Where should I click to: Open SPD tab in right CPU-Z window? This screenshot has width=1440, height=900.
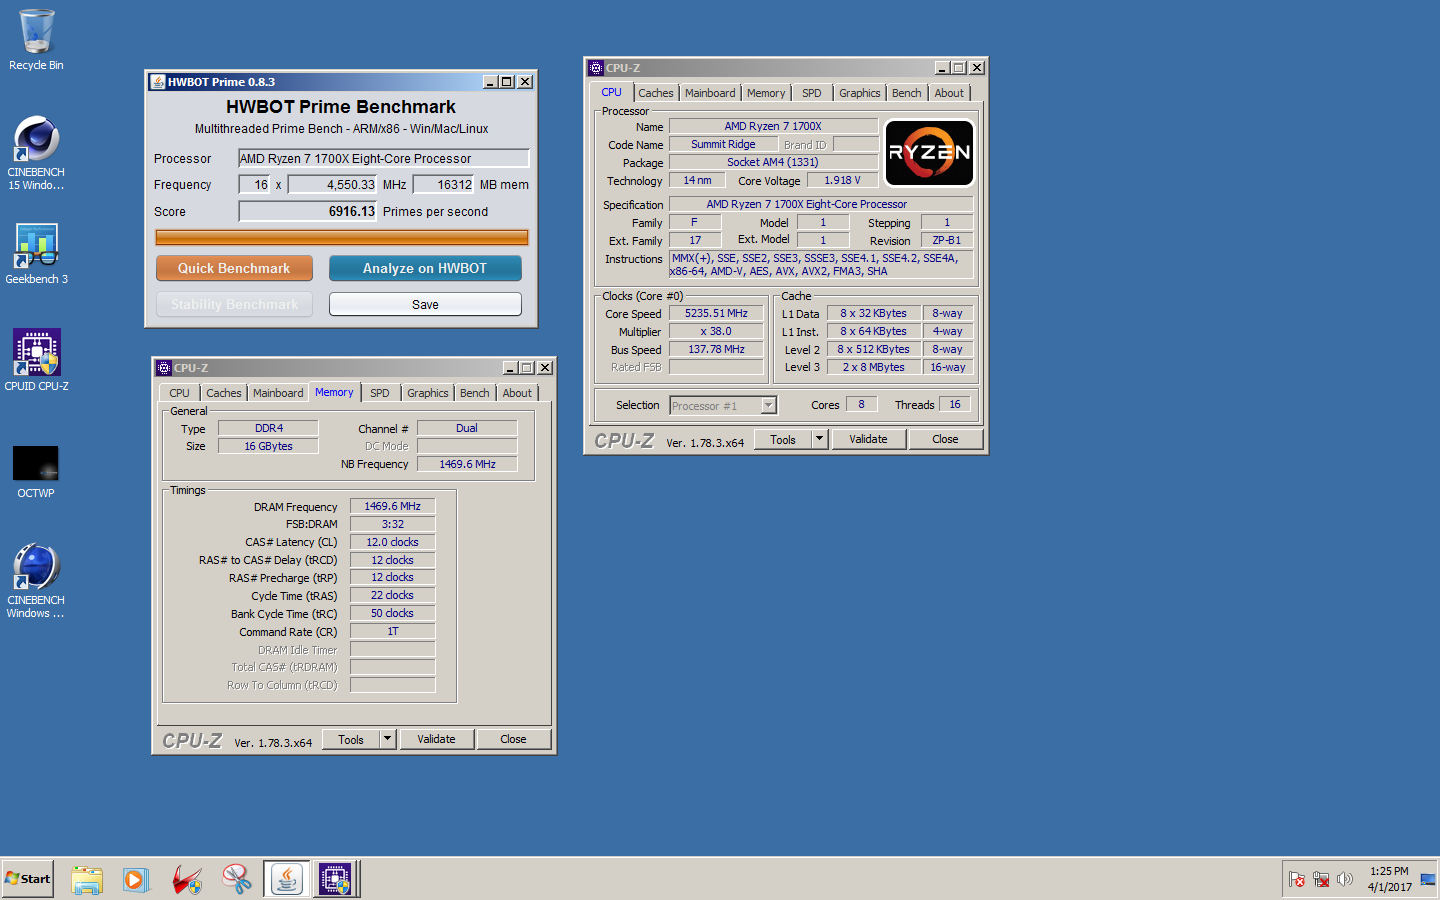[812, 93]
